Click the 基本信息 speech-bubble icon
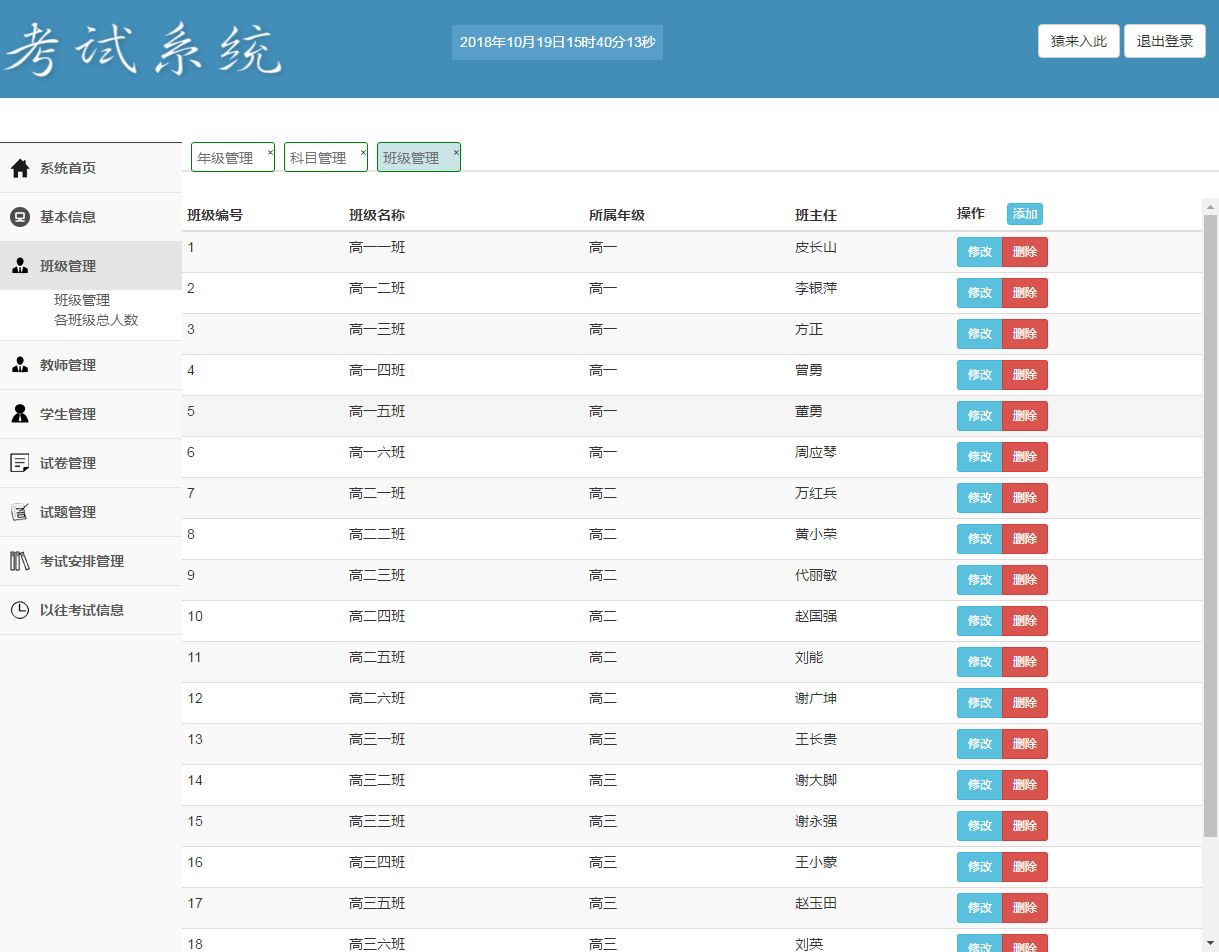This screenshot has width=1219, height=952. [19, 217]
